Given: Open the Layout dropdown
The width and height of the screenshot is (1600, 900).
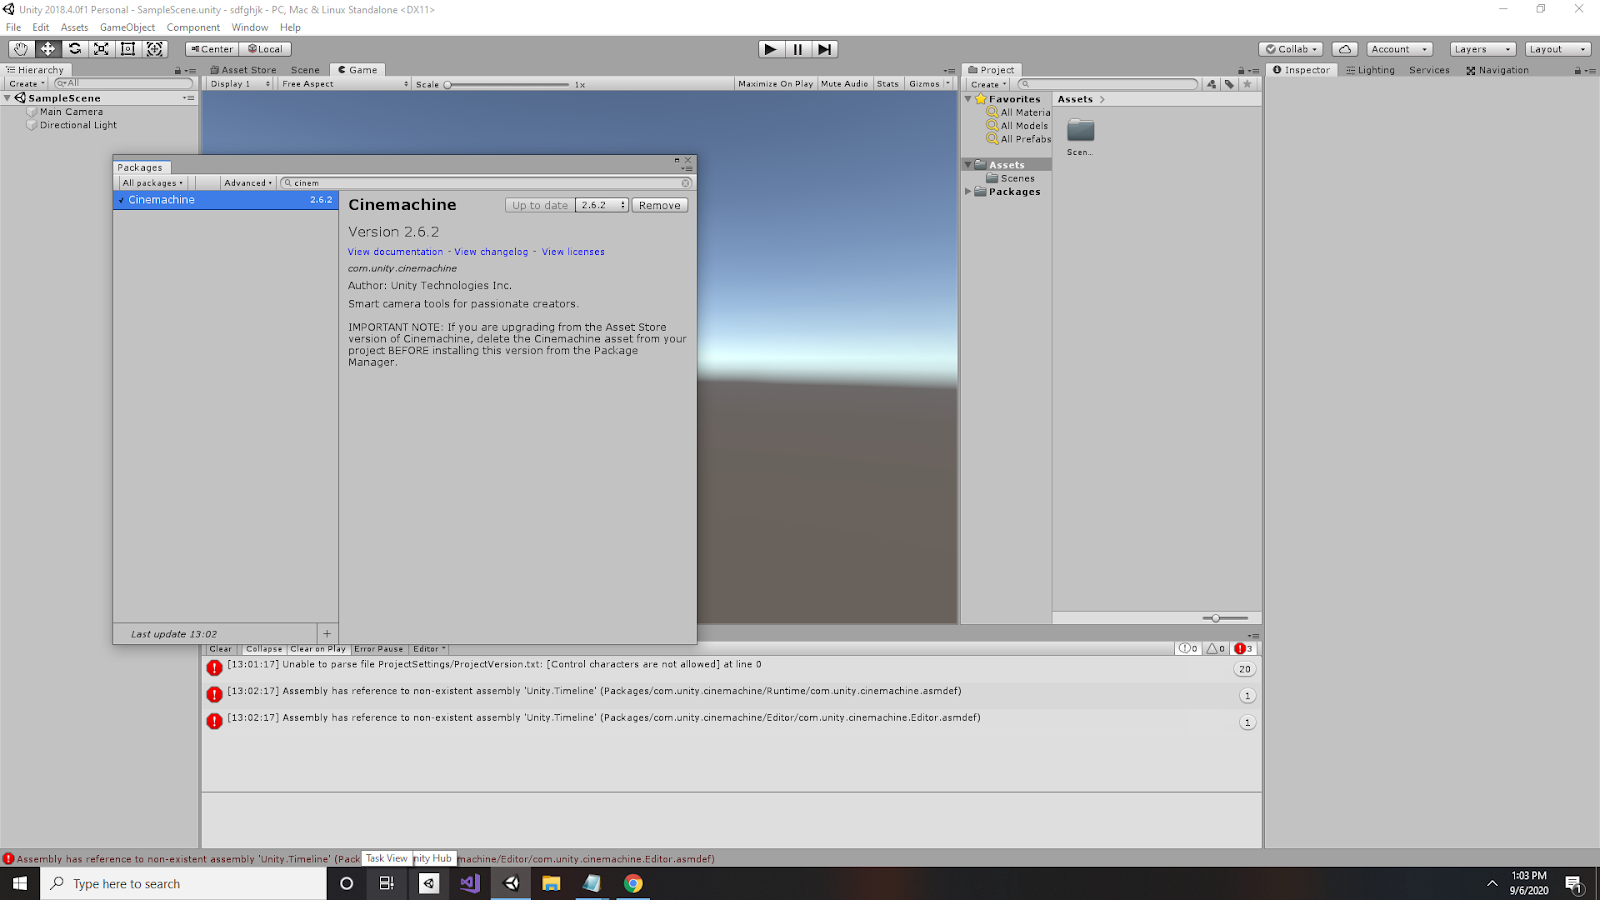Looking at the screenshot, I should click(1558, 49).
